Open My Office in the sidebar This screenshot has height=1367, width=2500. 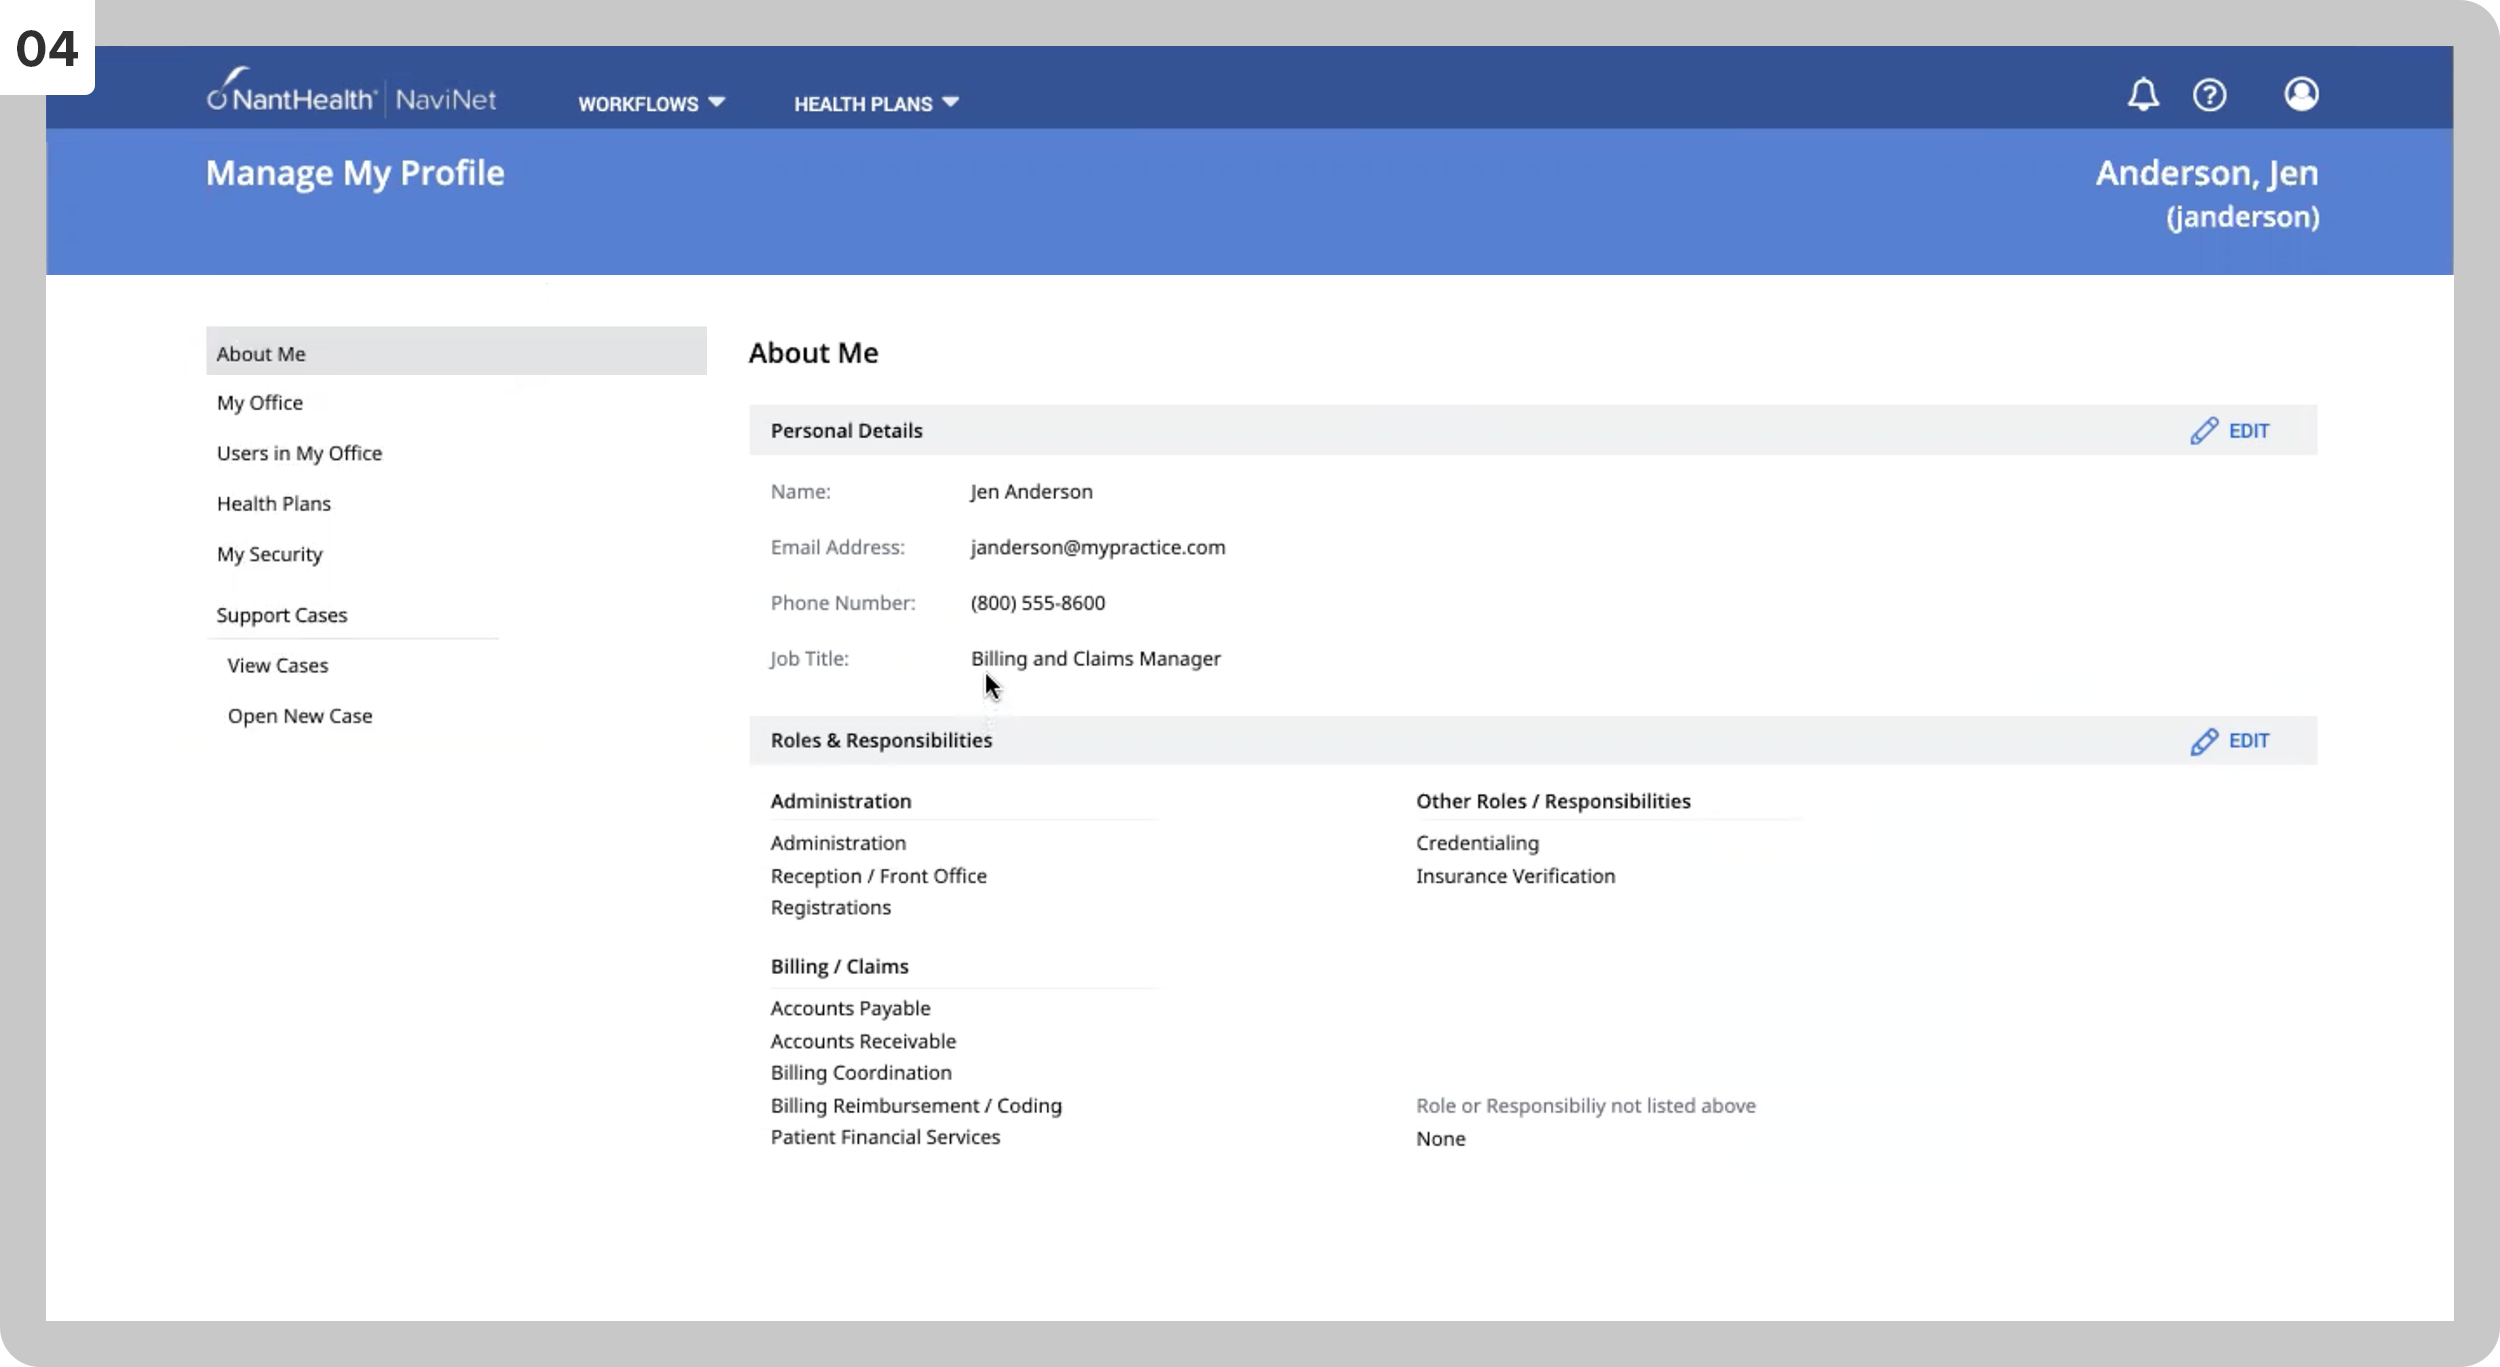click(260, 403)
